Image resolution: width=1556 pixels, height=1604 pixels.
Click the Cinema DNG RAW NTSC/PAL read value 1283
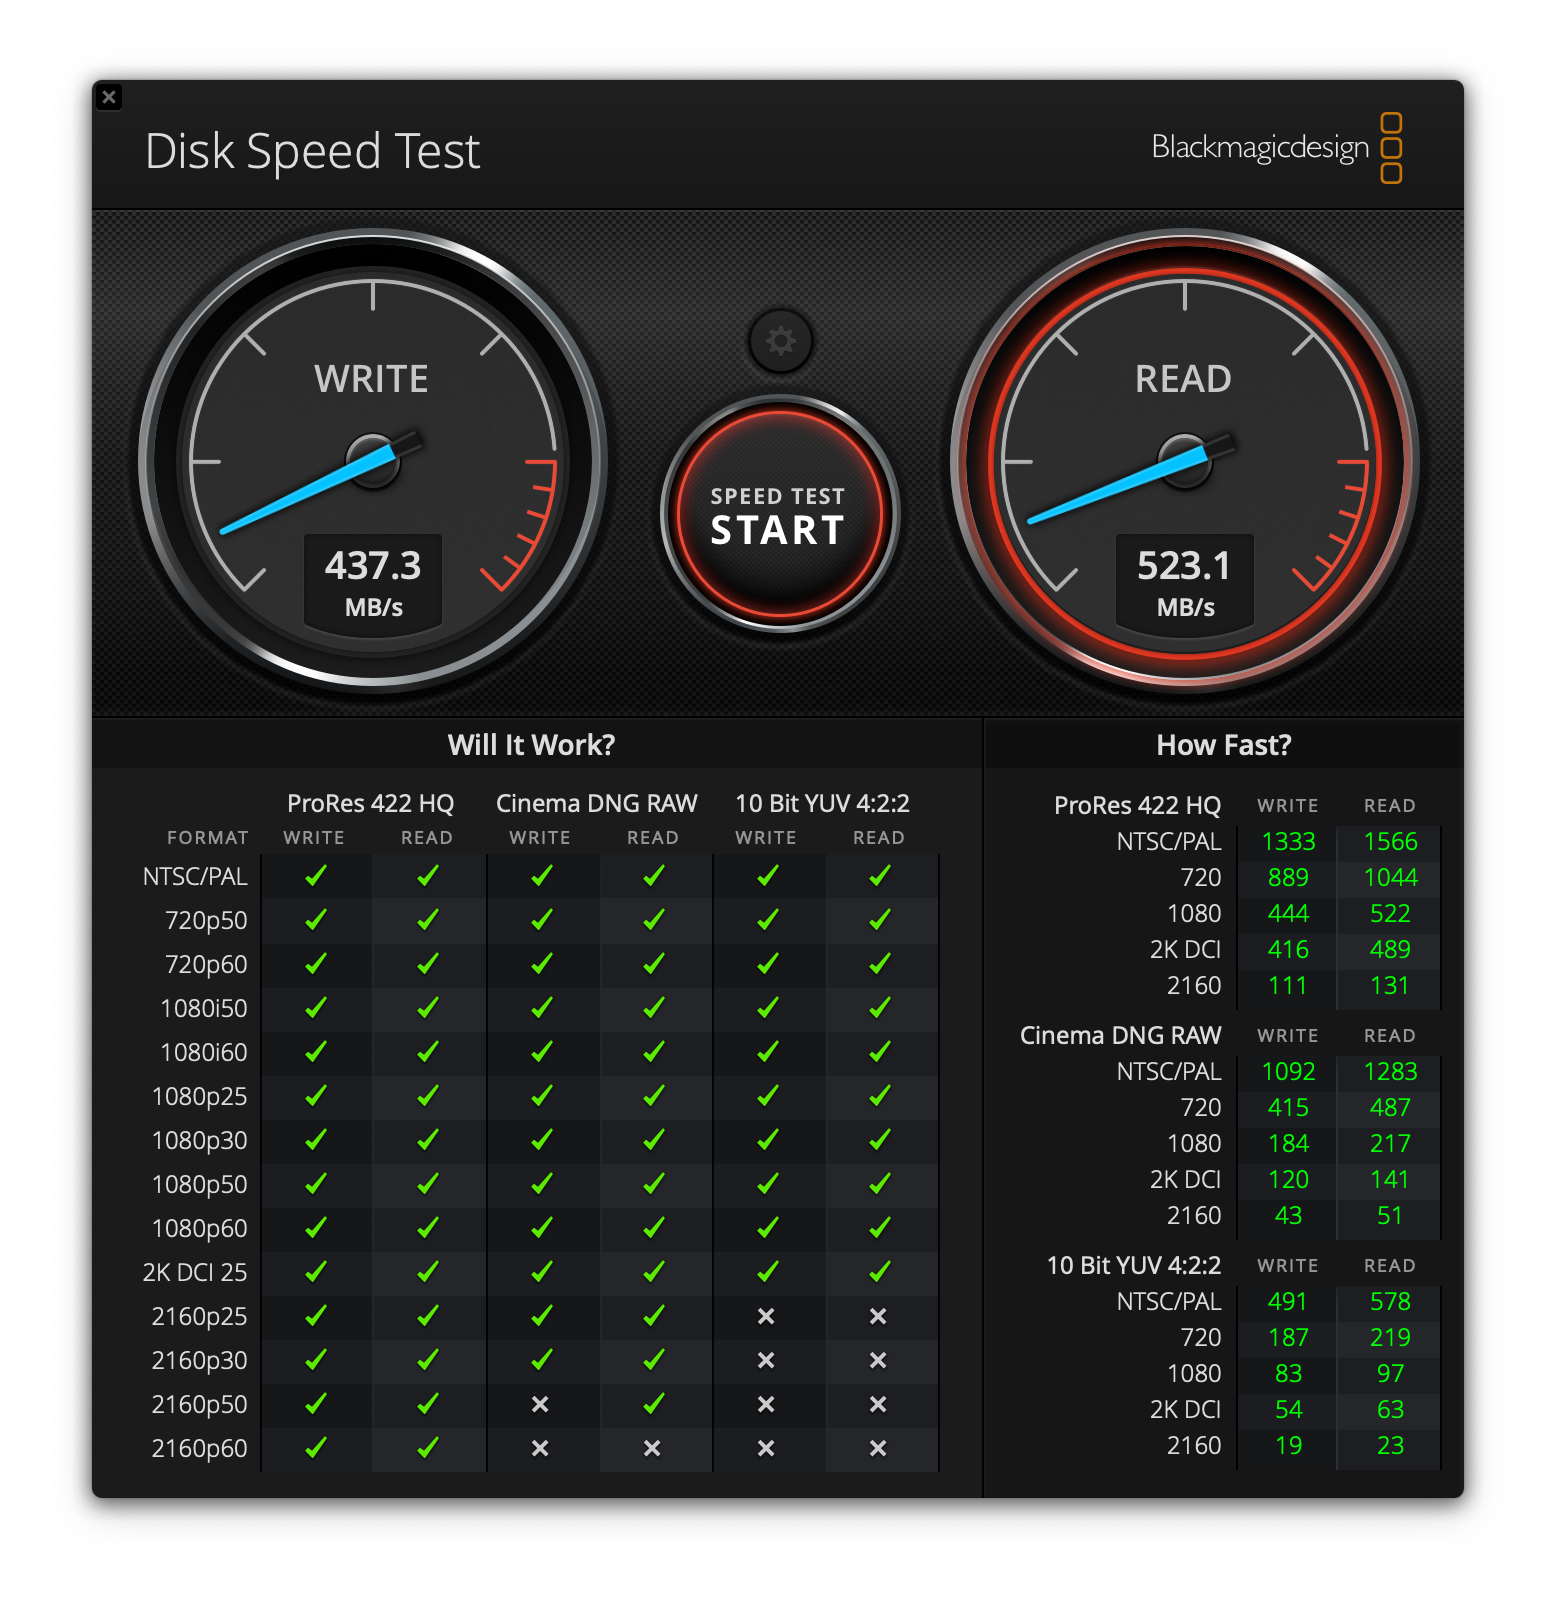1390,1072
